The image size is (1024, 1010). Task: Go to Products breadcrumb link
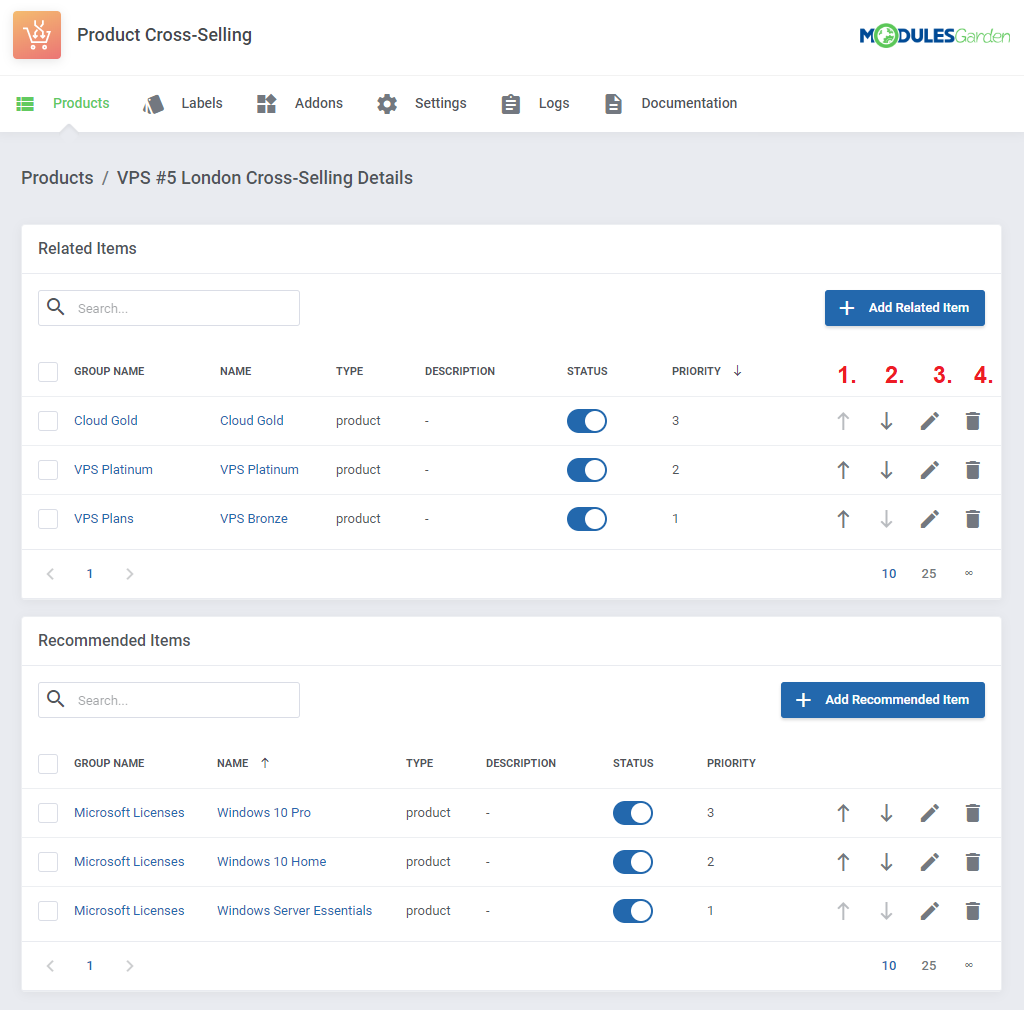(57, 178)
